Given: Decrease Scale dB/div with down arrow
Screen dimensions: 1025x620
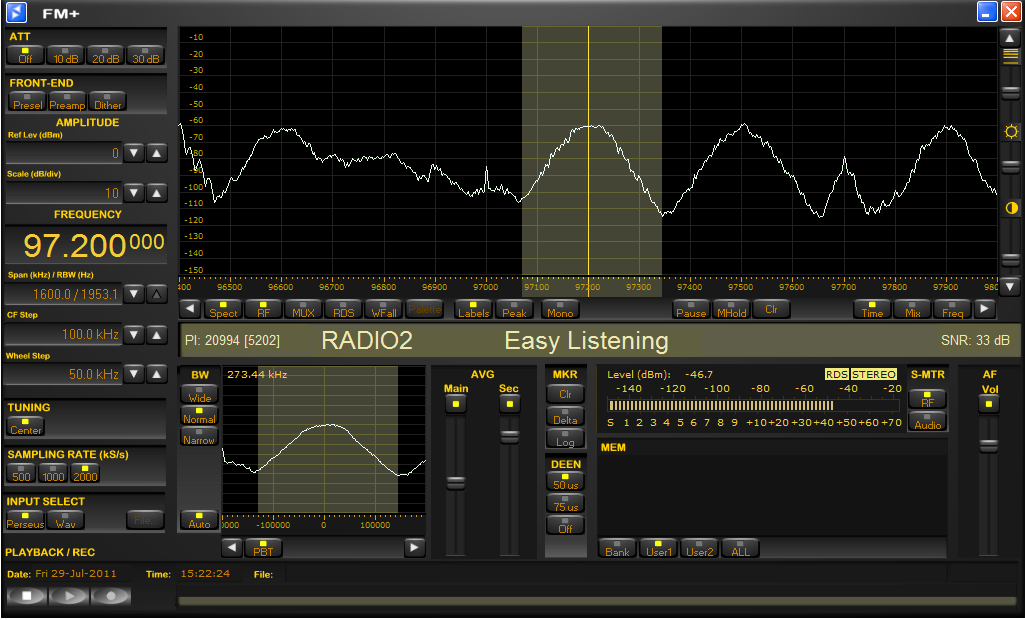Looking at the screenshot, I should tap(135, 193).
